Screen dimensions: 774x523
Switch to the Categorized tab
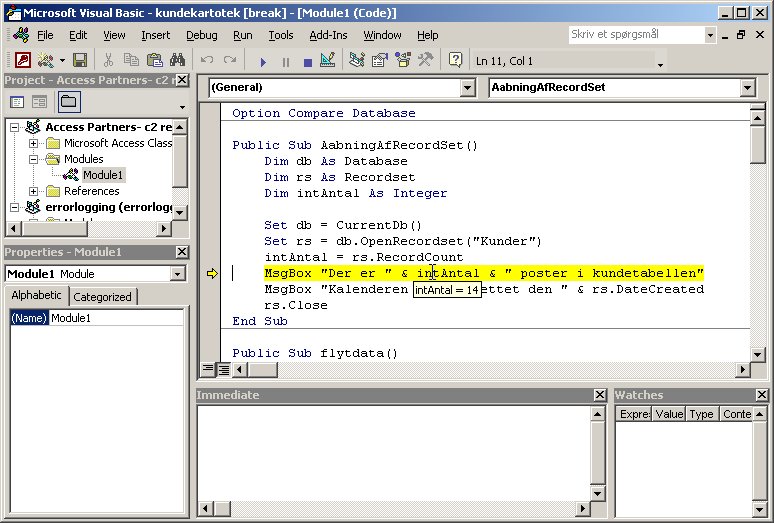(x=102, y=296)
